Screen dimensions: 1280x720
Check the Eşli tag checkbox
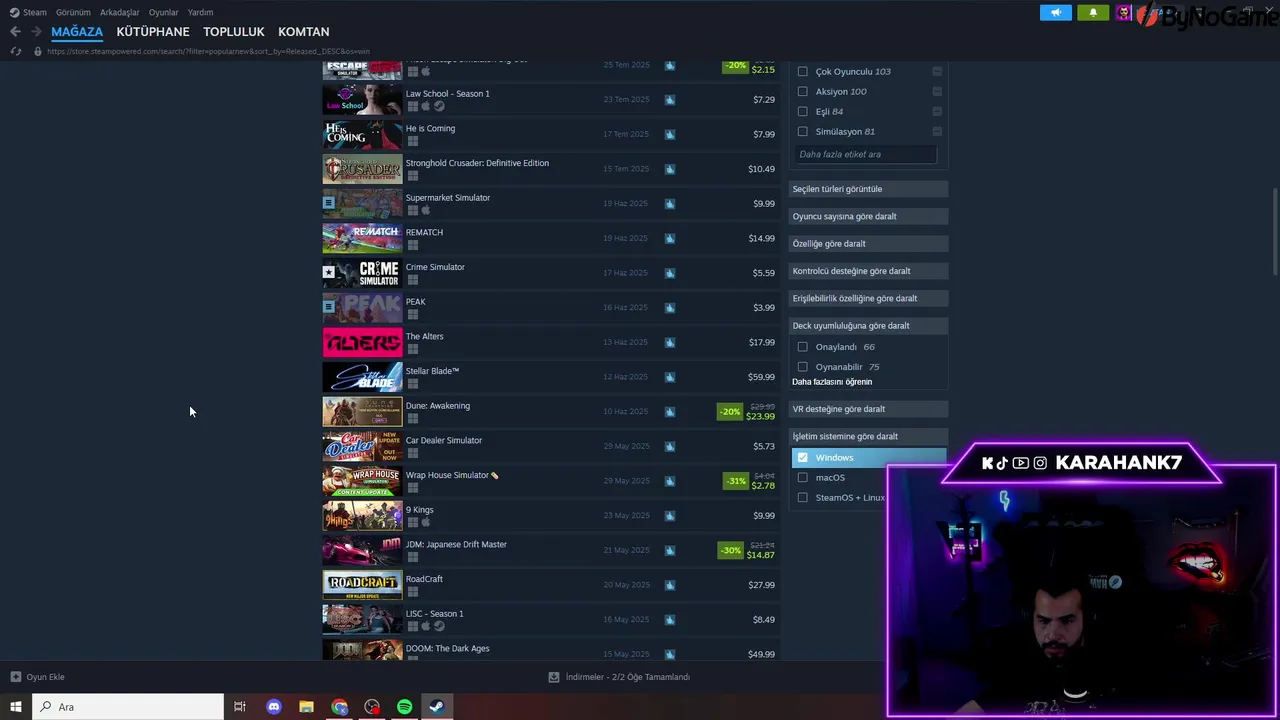click(802, 111)
